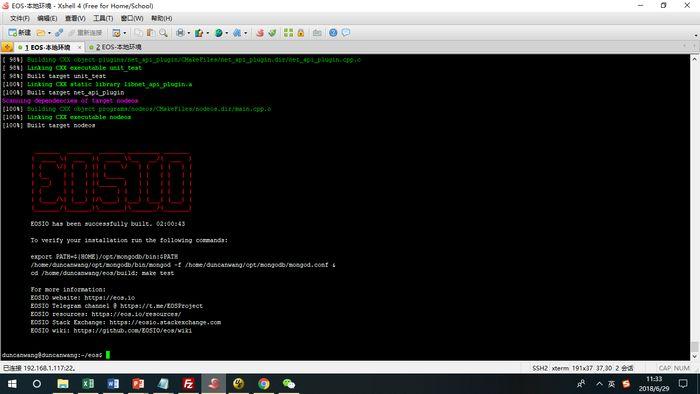
Task: Expand the color scheme dropdown arrow
Action: [208, 33]
